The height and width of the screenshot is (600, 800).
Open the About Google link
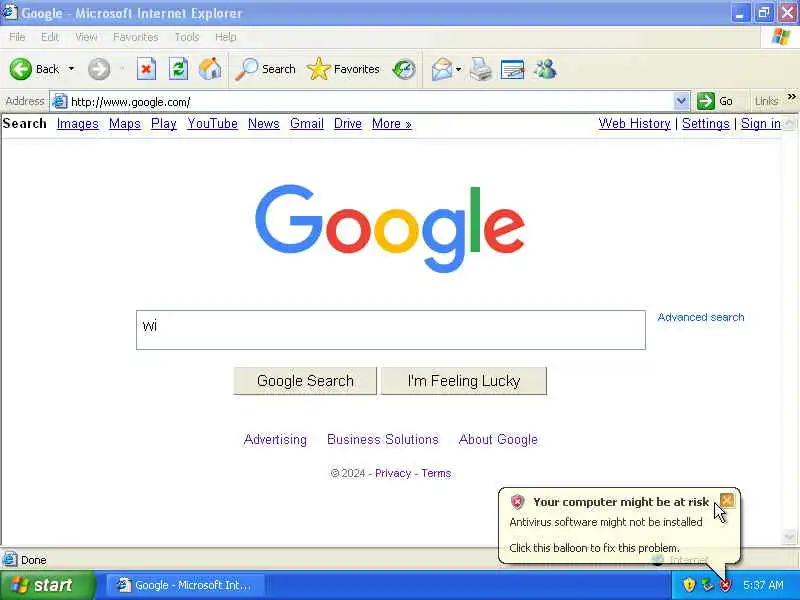point(498,439)
